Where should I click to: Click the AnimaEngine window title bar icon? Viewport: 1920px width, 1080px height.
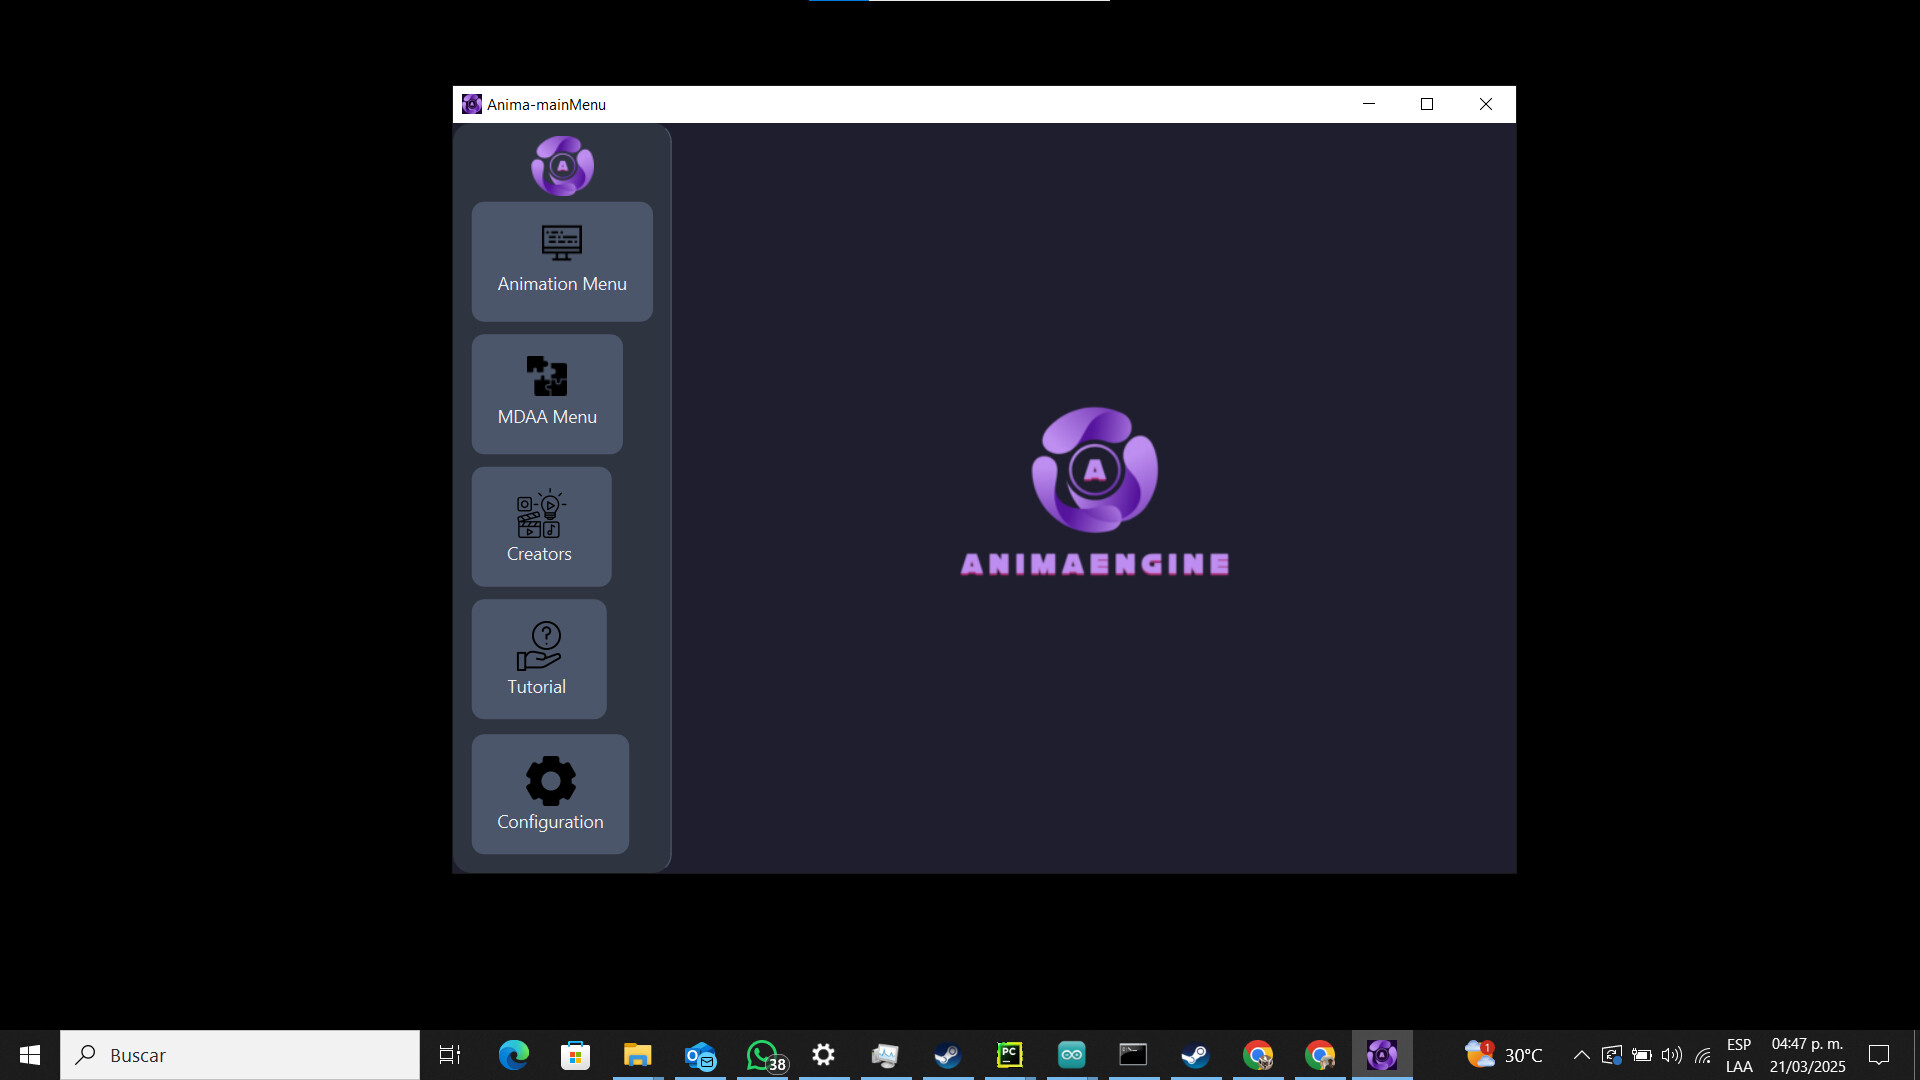471,104
